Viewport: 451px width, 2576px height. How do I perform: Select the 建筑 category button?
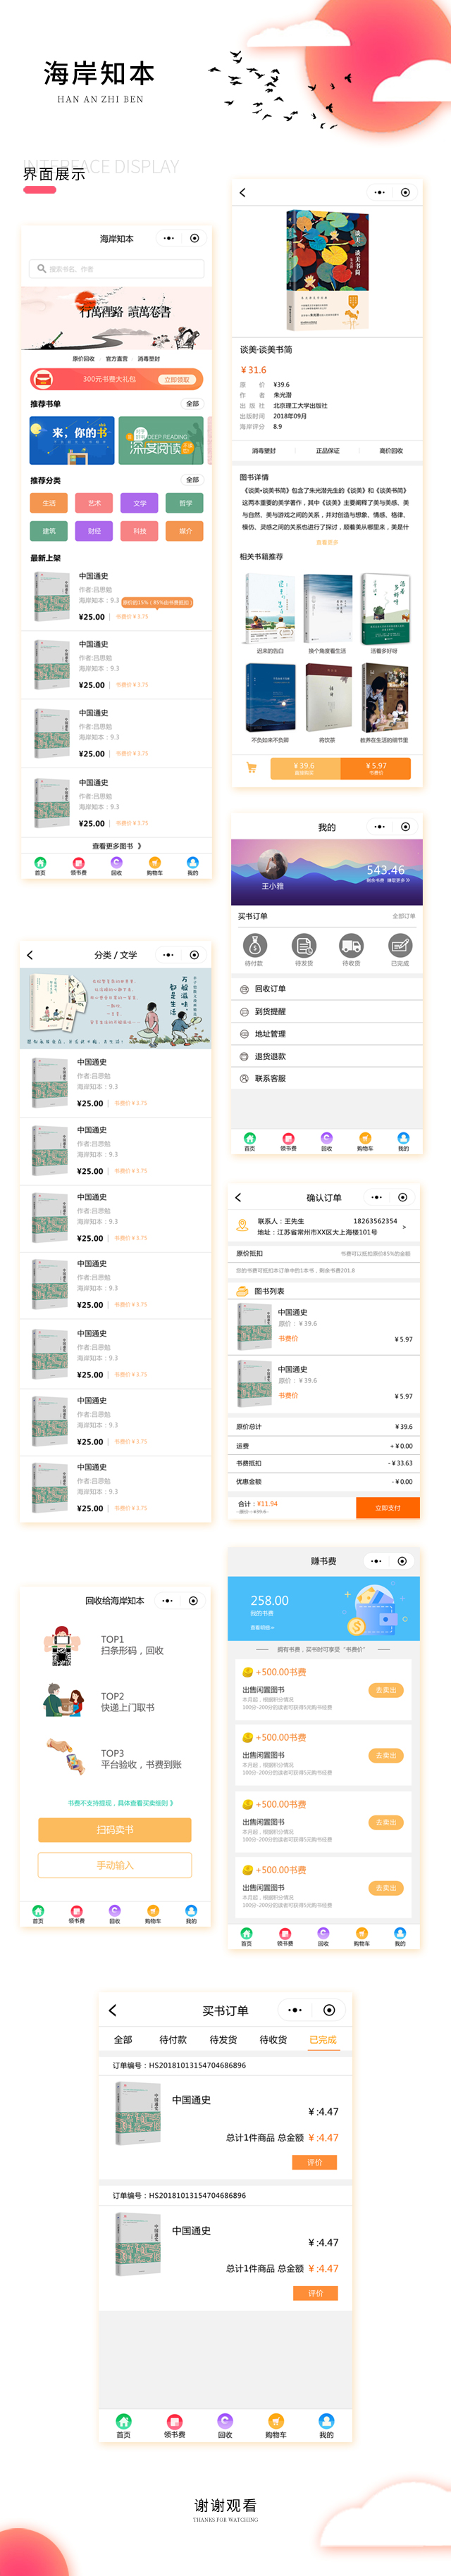pos(49,531)
